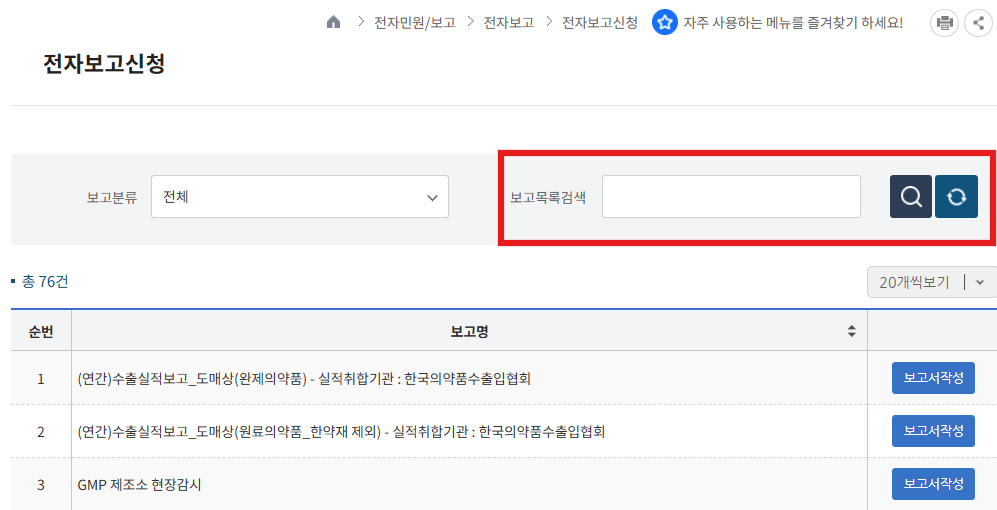Open 전자보고신청 breadcrumb item
This screenshot has width=997, height=510.
point(599,22)
